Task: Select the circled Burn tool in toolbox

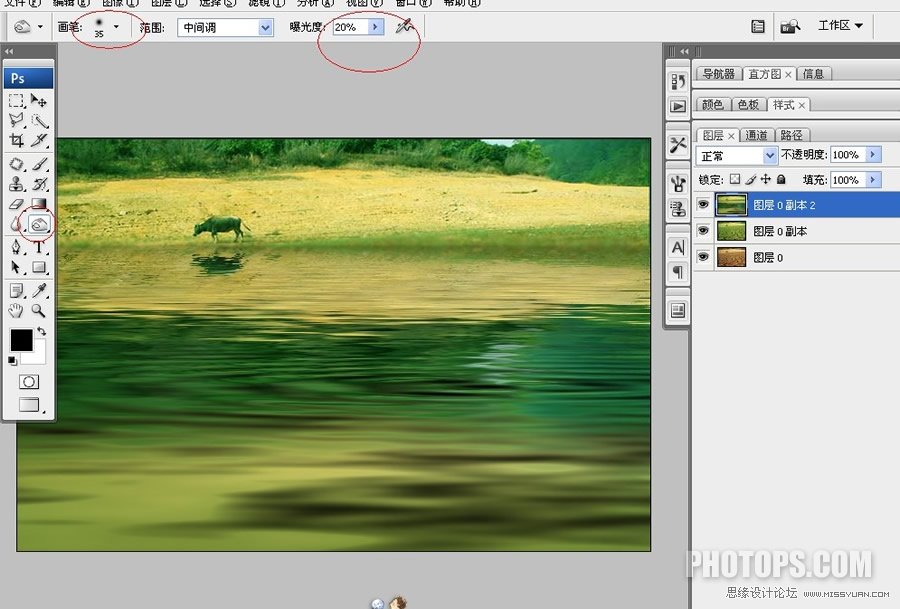Action: click(x=38, y=224)
